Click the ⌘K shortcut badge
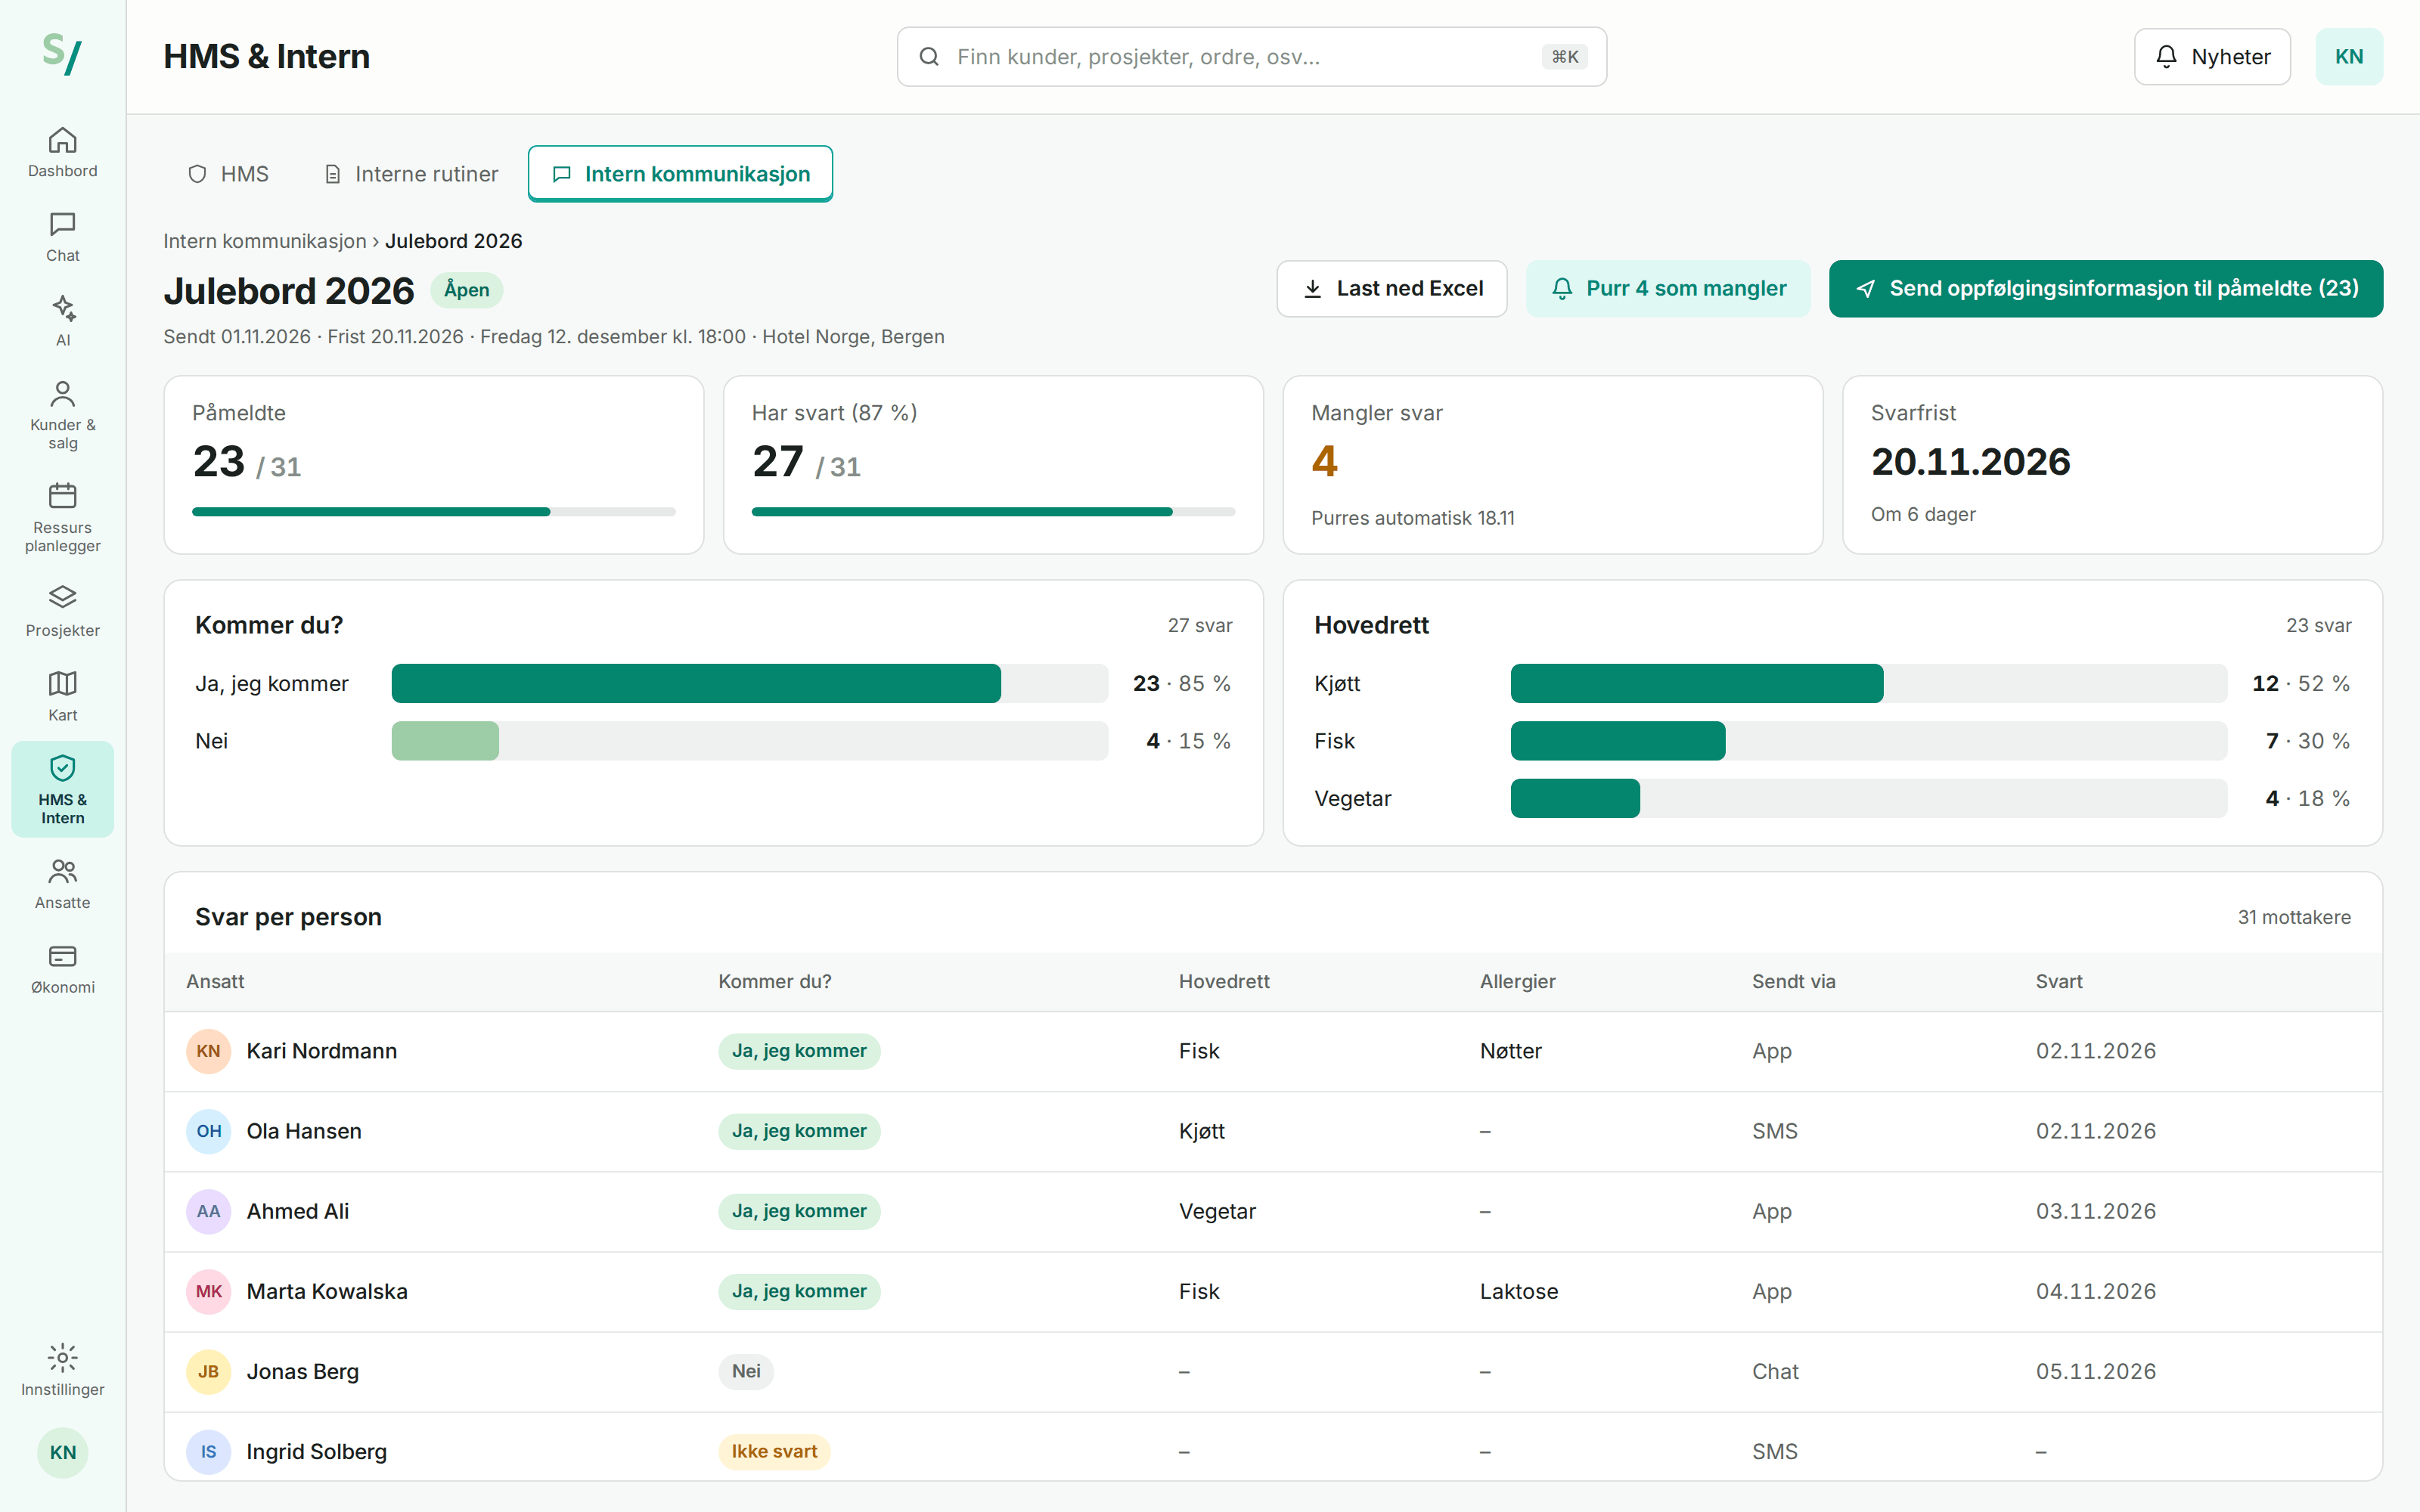2420x1512 pixels. pos(1564,57)
